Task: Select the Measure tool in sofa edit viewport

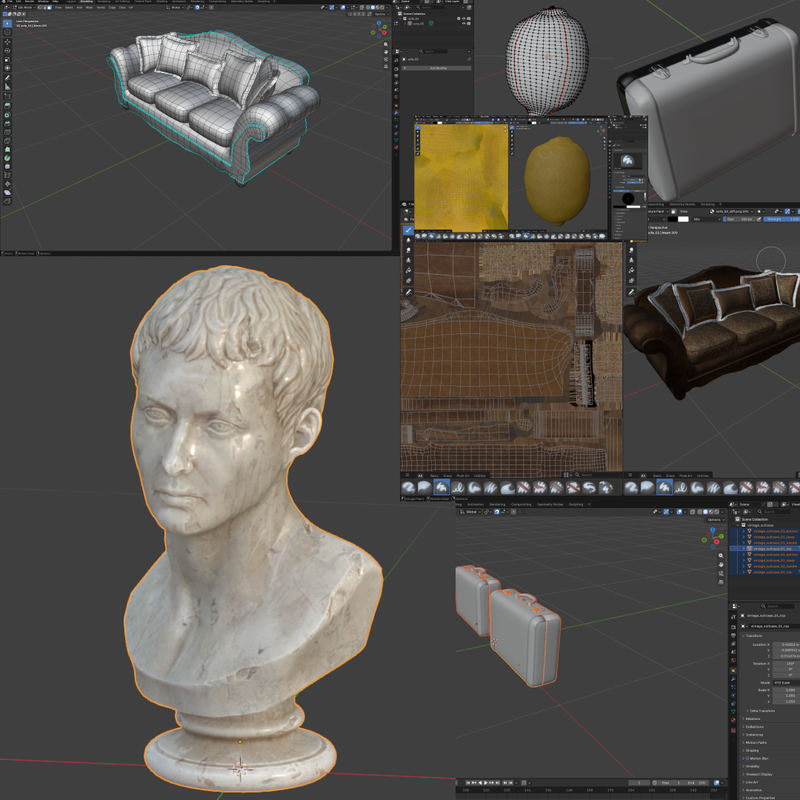Action: 7,87
